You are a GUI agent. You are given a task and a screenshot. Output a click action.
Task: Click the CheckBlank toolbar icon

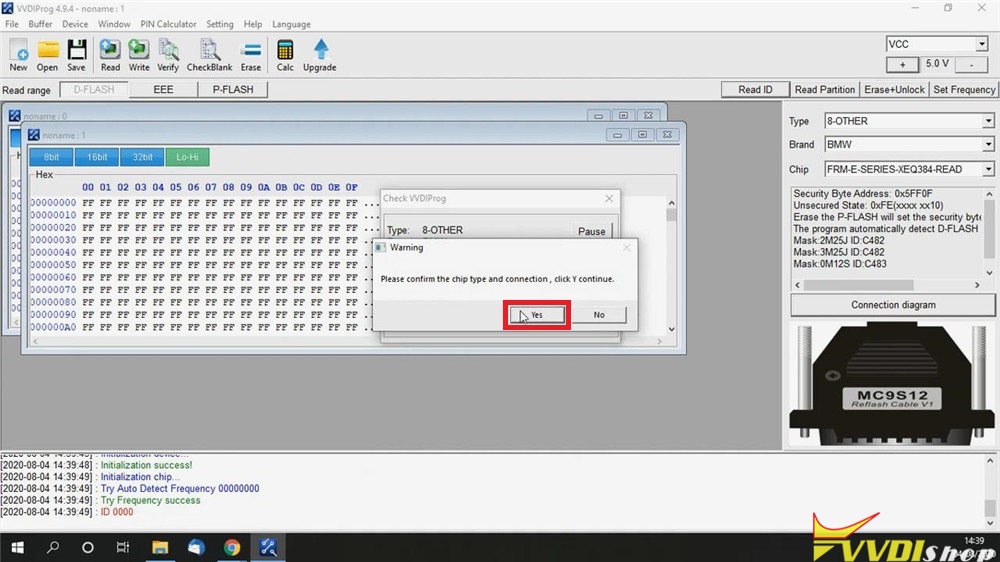(x=209, y=55)
